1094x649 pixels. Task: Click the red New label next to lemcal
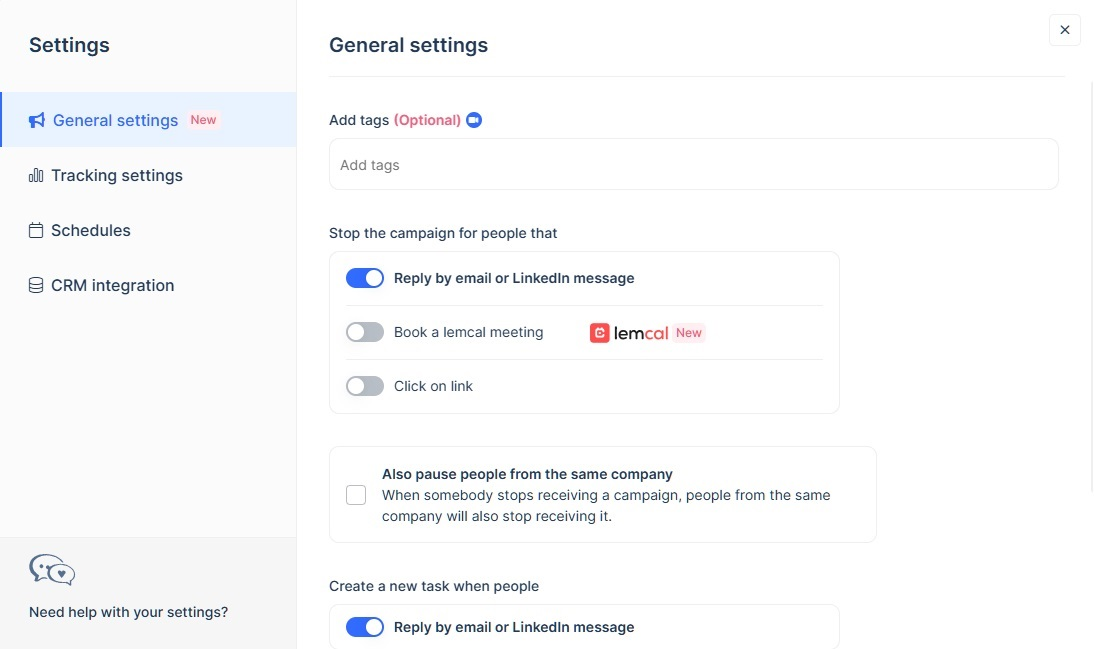[x=688, y=332]
